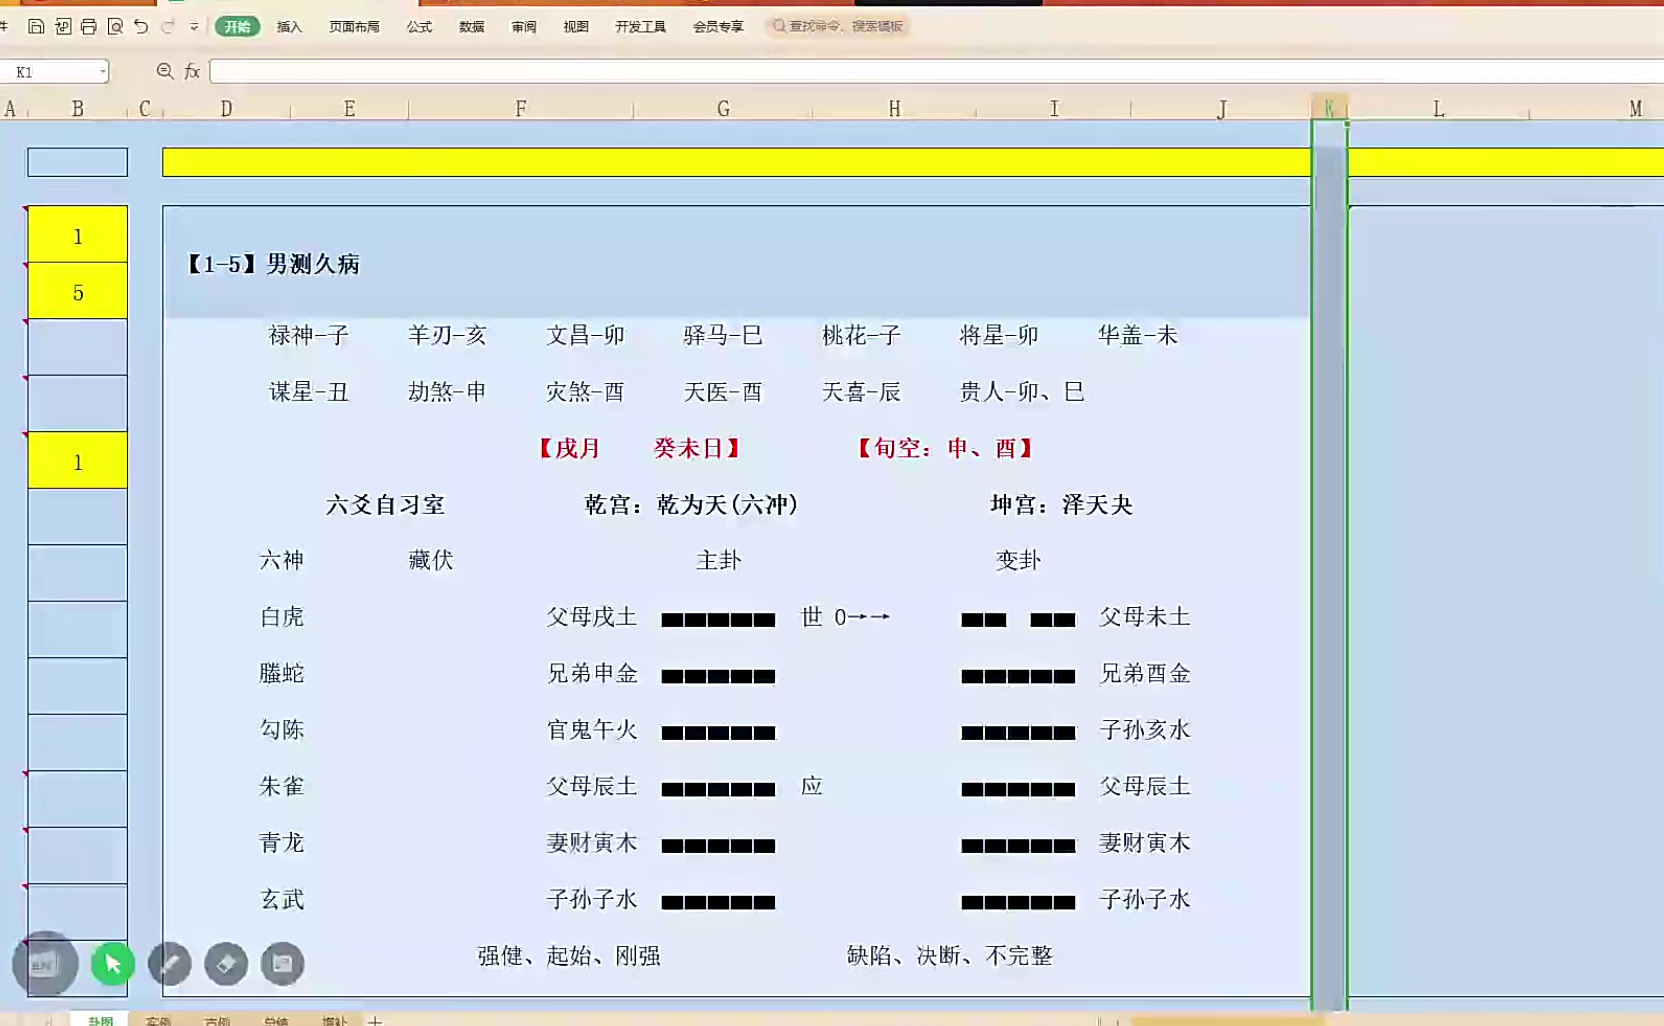The image size is (1664, 1026).
Task: Open the 开发工具 (Developer Tools) tab
Action: click(640, 27)
